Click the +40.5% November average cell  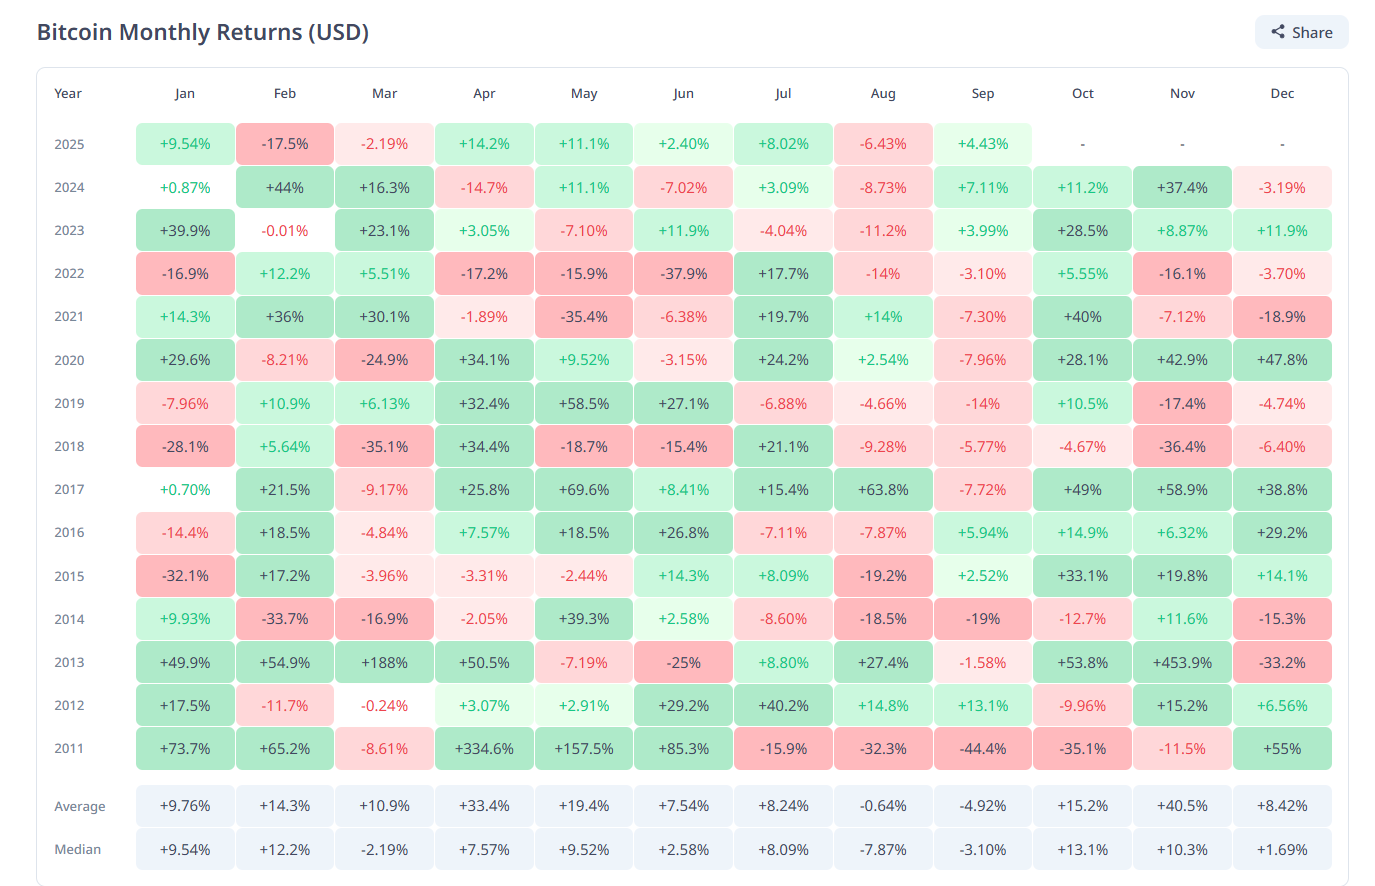(x=1182, y=806)
